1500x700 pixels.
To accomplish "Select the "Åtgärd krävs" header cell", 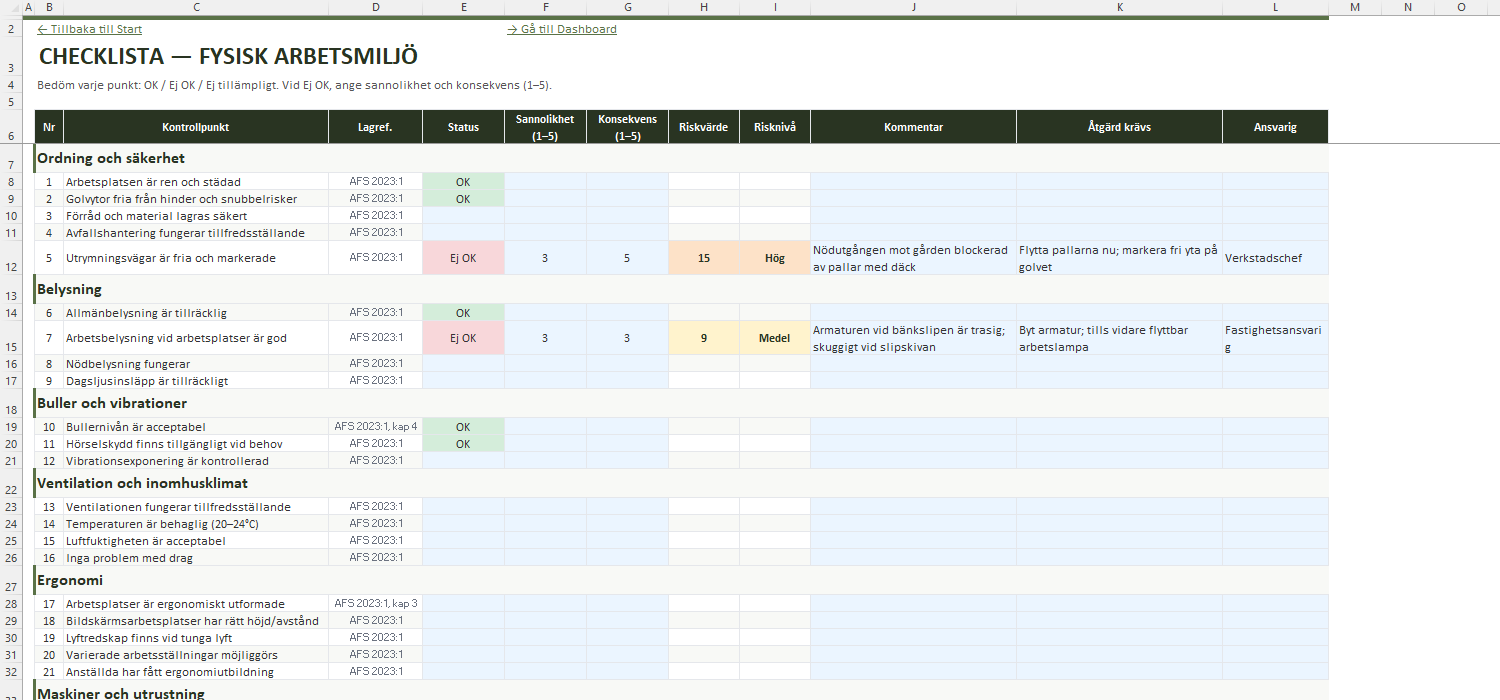I will pyautogui.click(x=1119, y=127).
